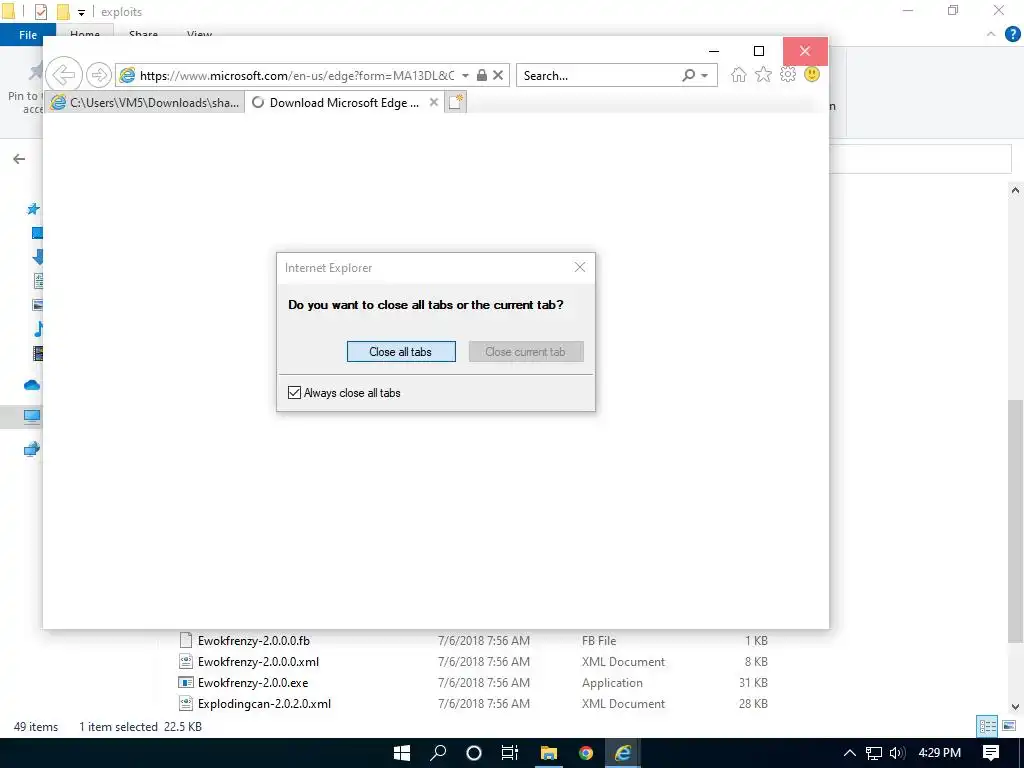Click the smiley feedback icon
The image size is (1024, 768).
click(812, 74)
